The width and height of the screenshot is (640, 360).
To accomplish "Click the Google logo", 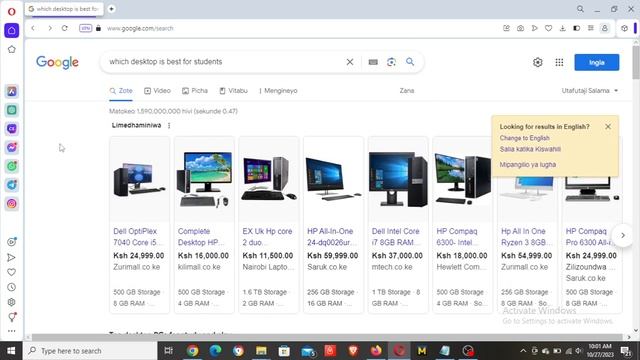I will click(x=57, y=62).
